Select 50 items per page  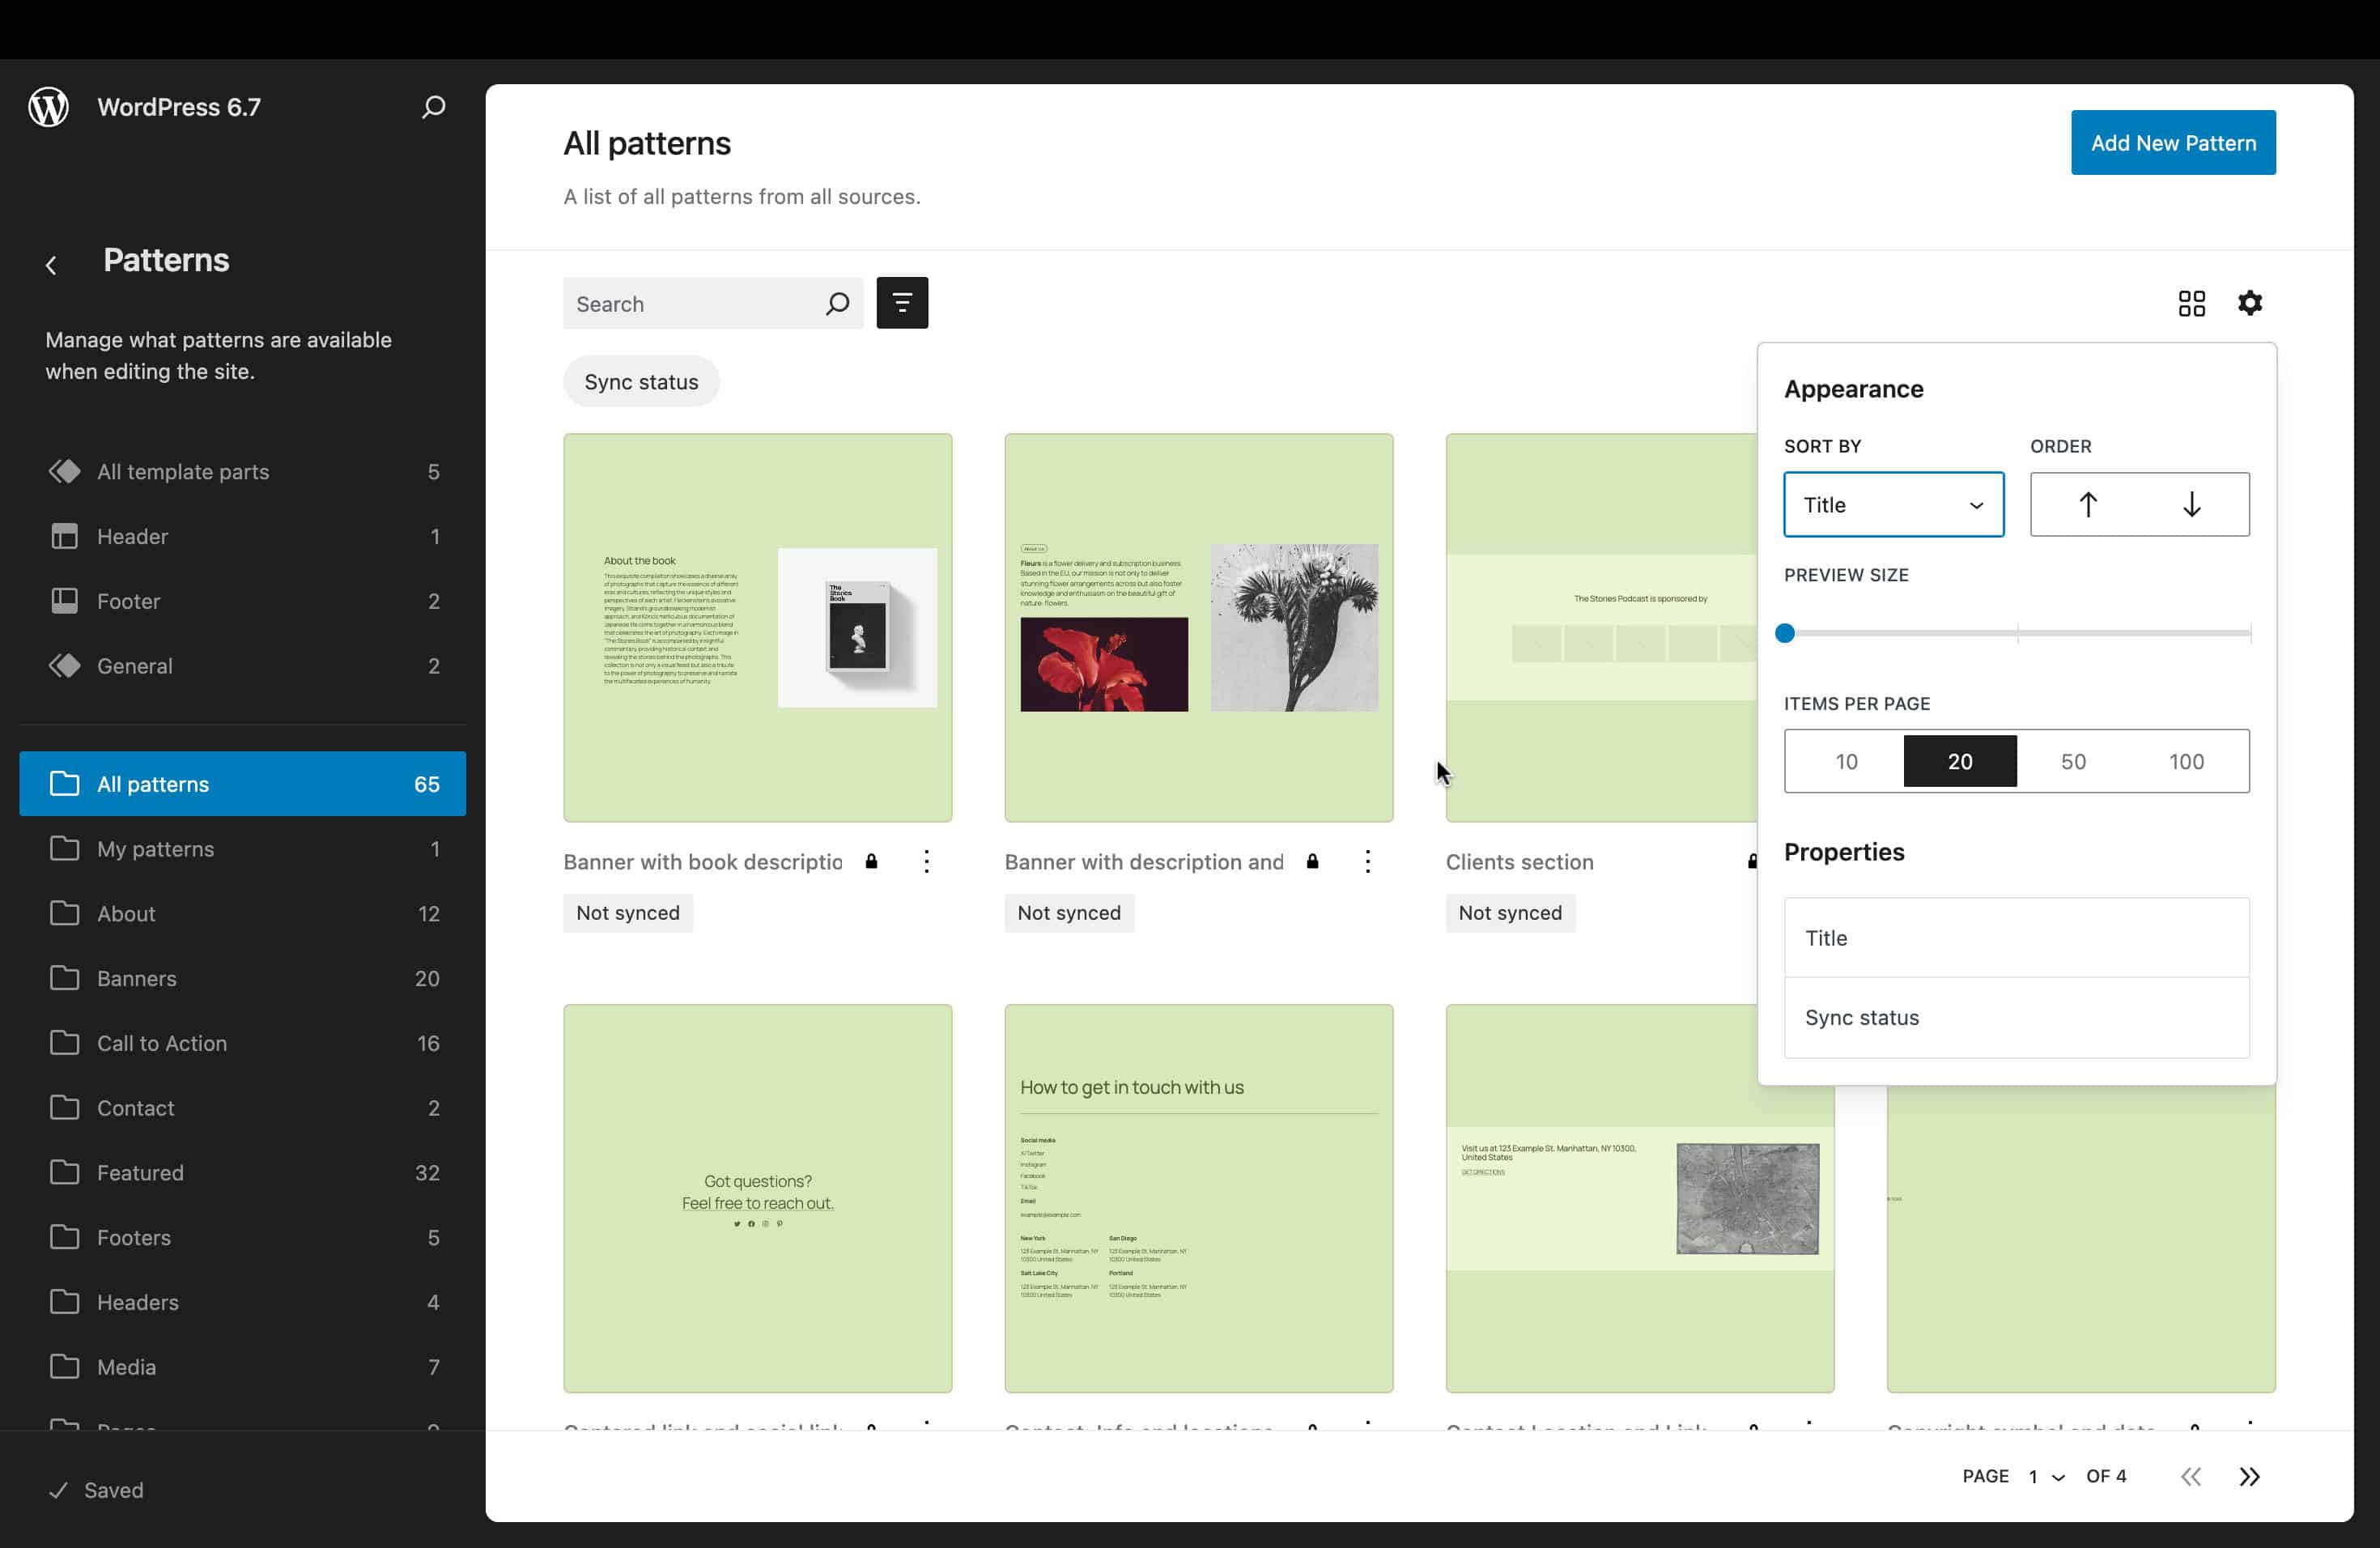(2073, 762)
